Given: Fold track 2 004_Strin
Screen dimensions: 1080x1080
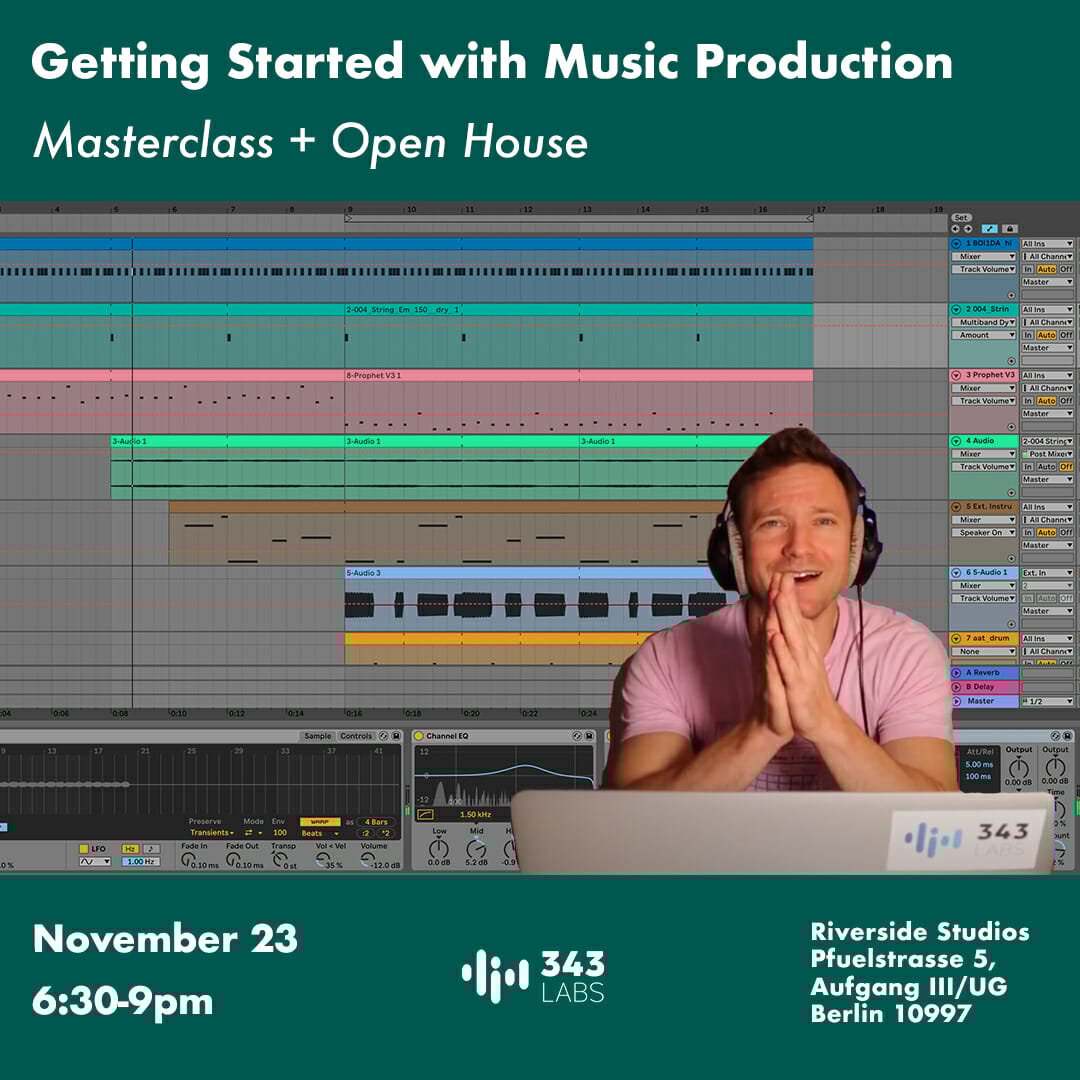Looking at the screenshot, I should click(956, 310).
